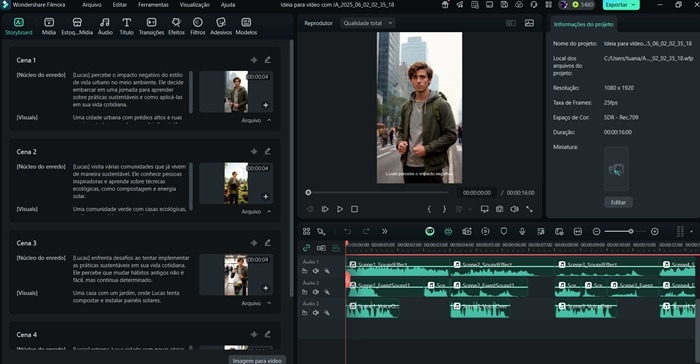This screenshot has width=700, height=364.
Task: Open the gift box icon in title bar
Action: click(445, 5)
